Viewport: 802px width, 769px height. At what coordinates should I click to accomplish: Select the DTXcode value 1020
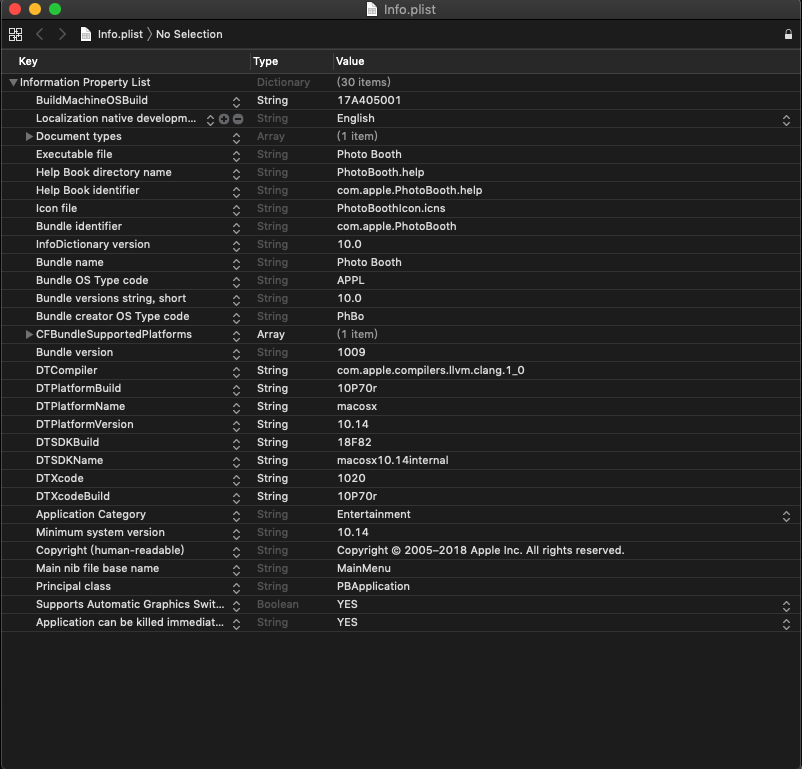coord(351,478)
